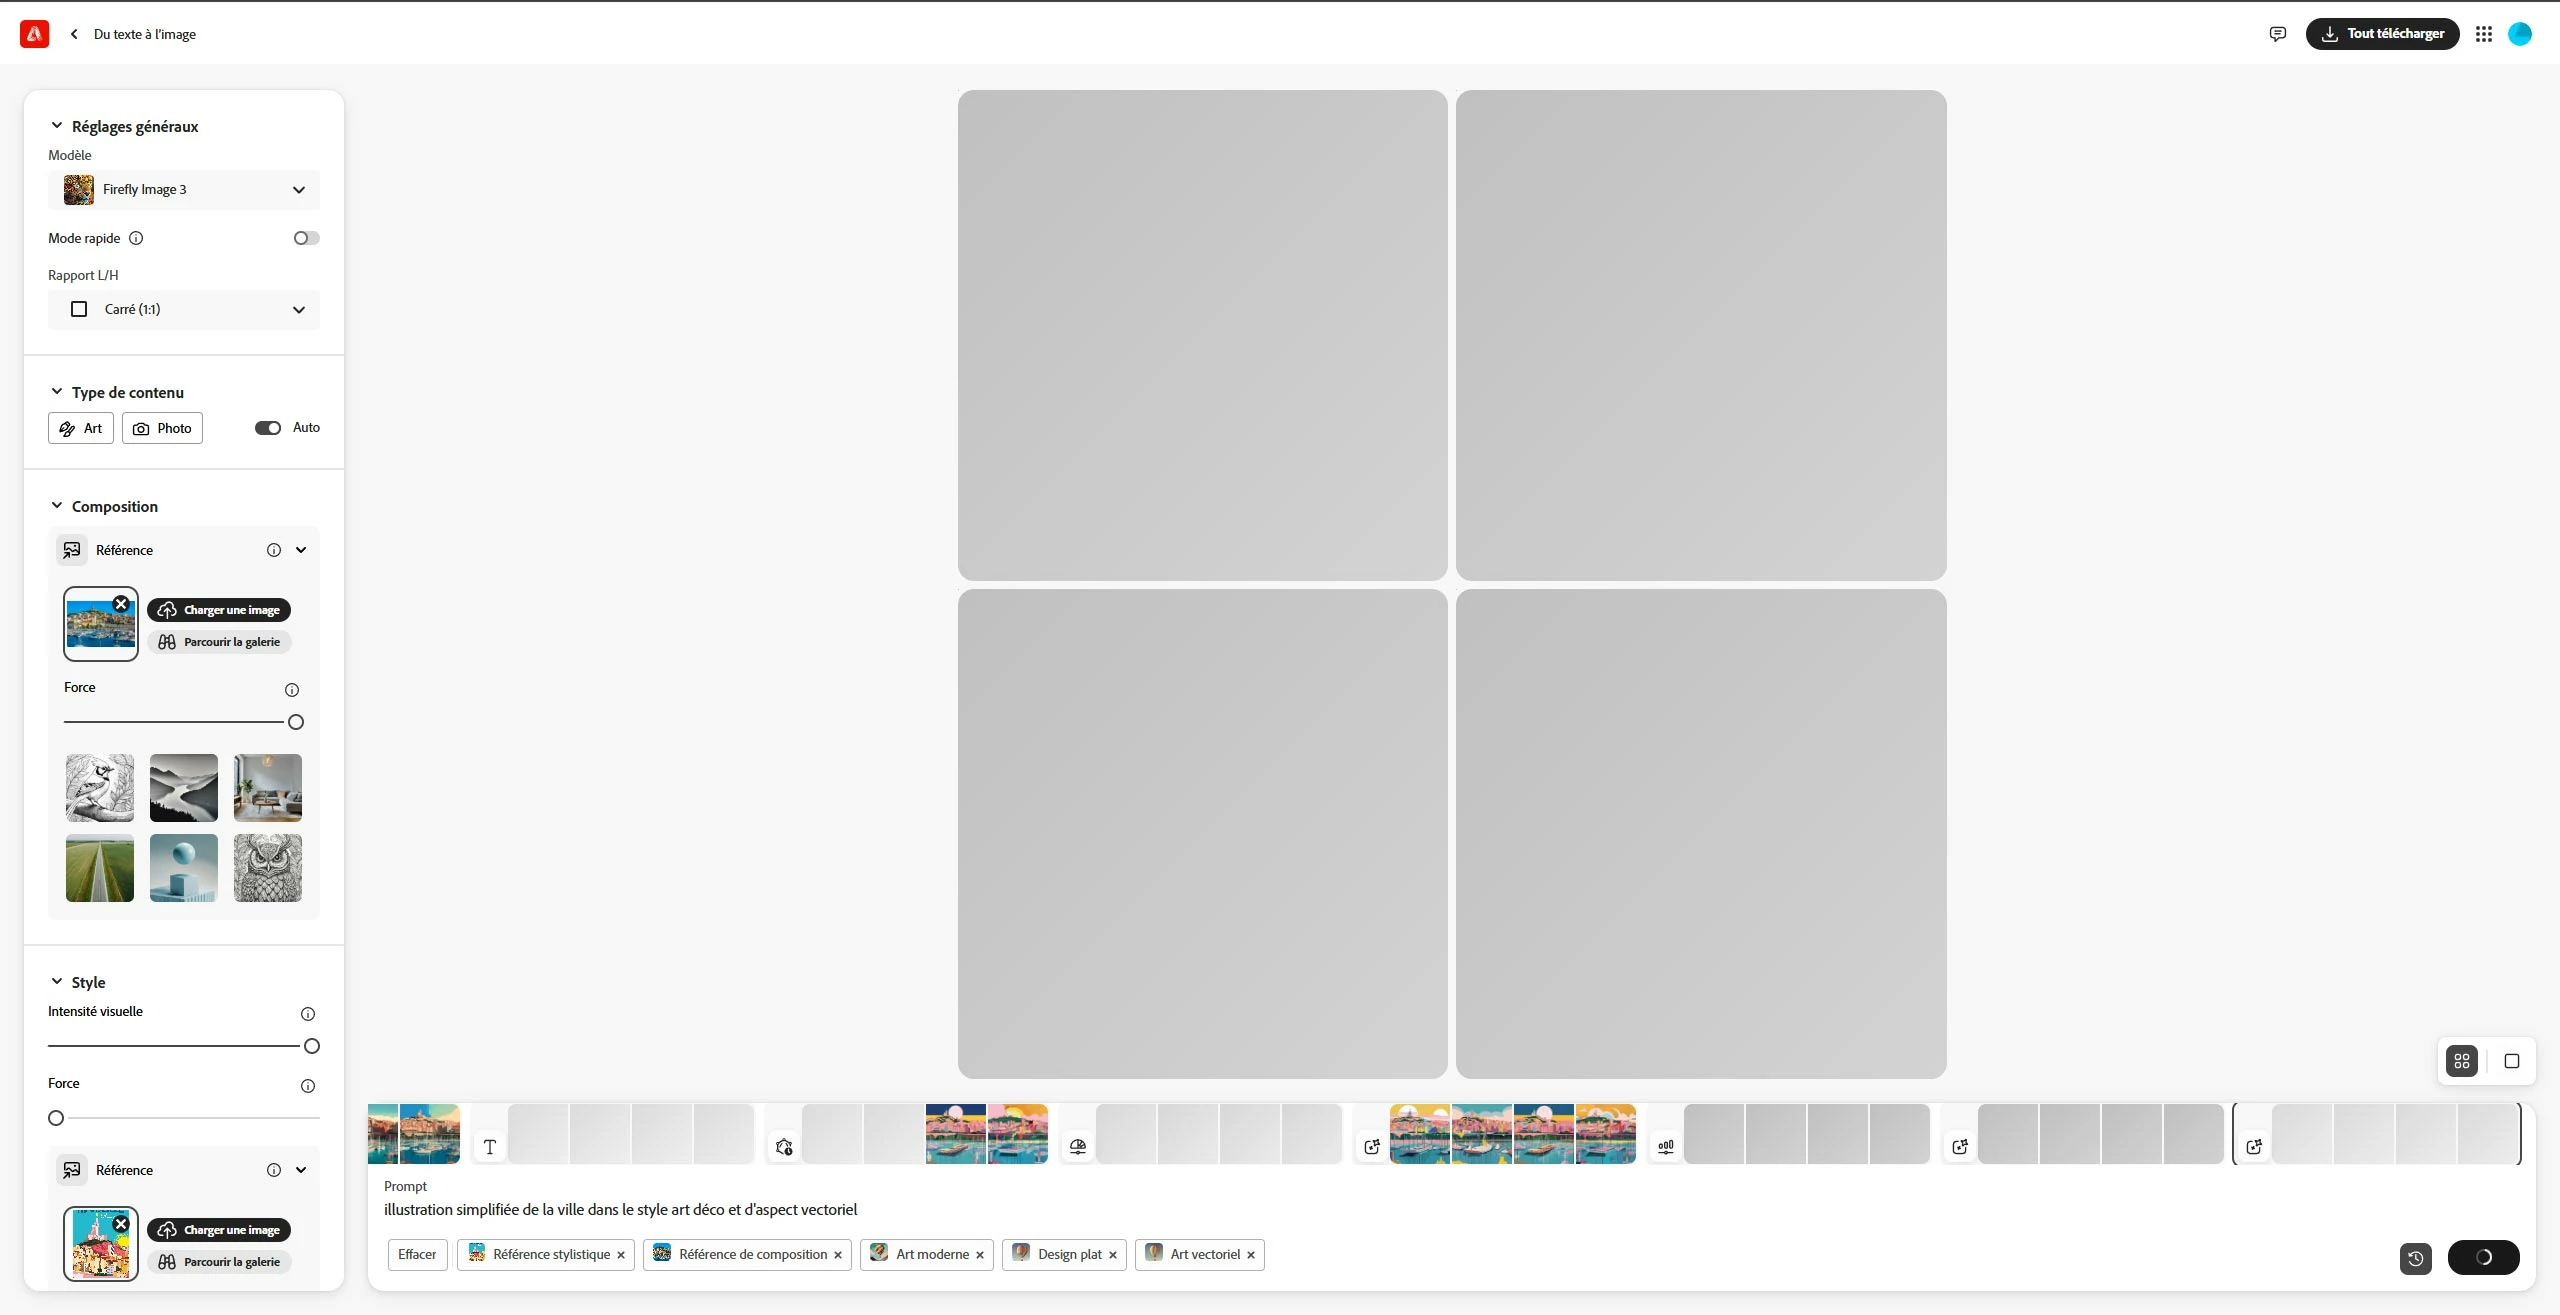Open the Carré (1:1) aspect ratio dropdown
Viewport: 2560px width, 1315px height.
pos(184,310)
